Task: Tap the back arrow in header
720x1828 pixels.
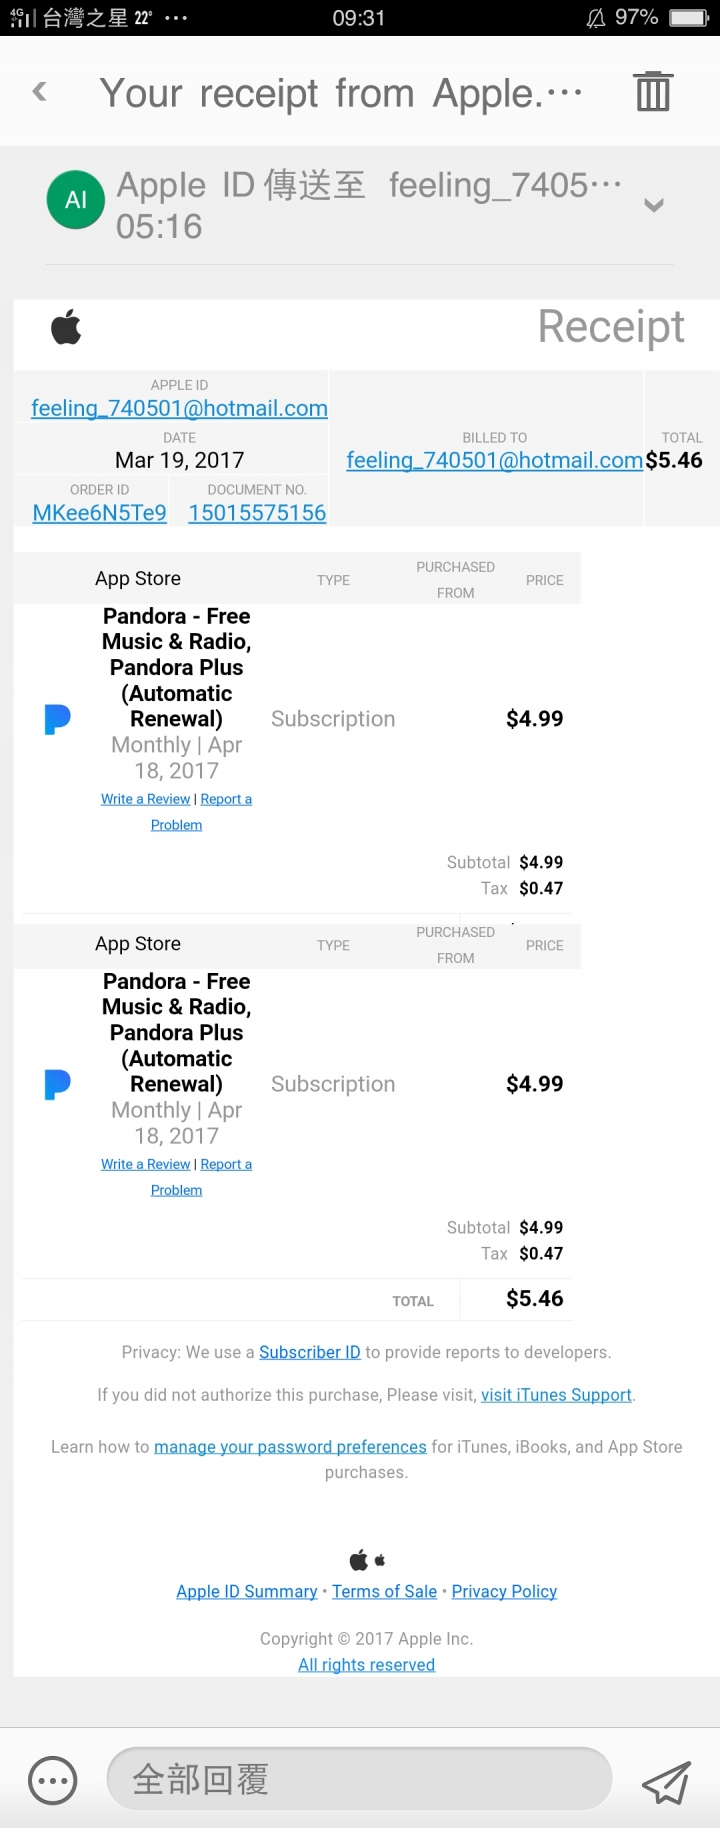Action: pos(40,93)
